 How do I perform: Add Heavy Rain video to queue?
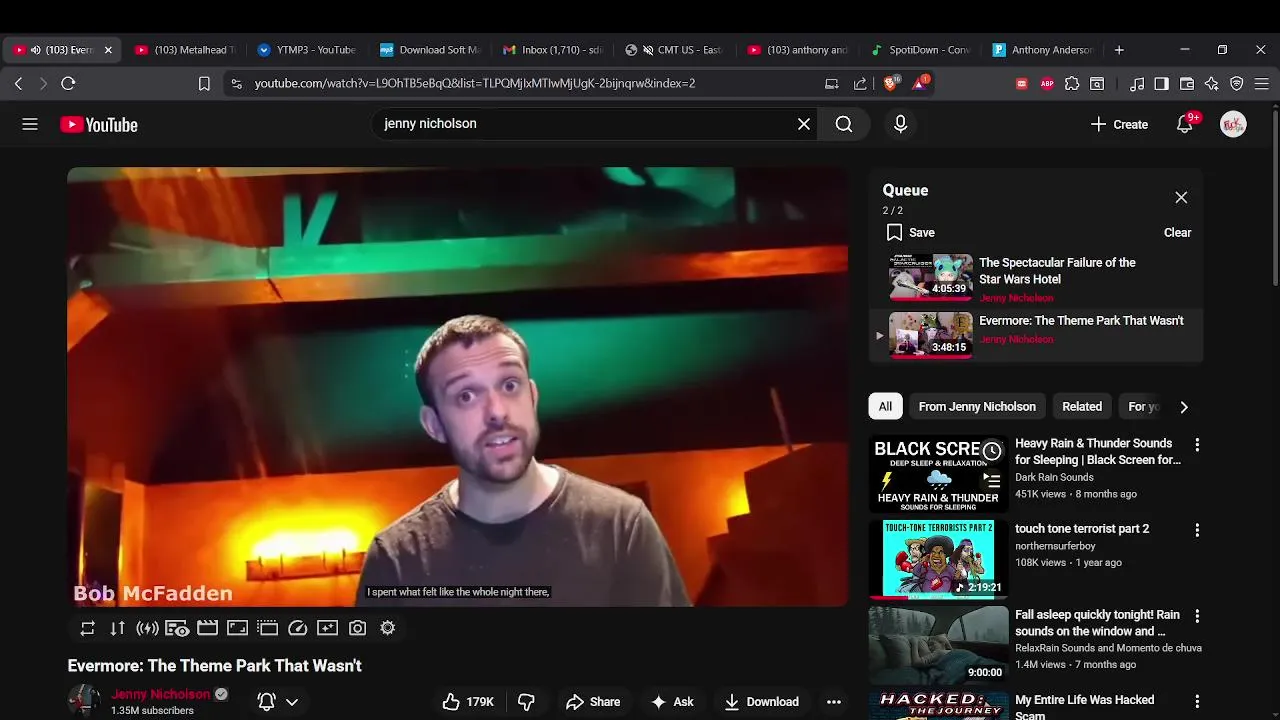991,480
